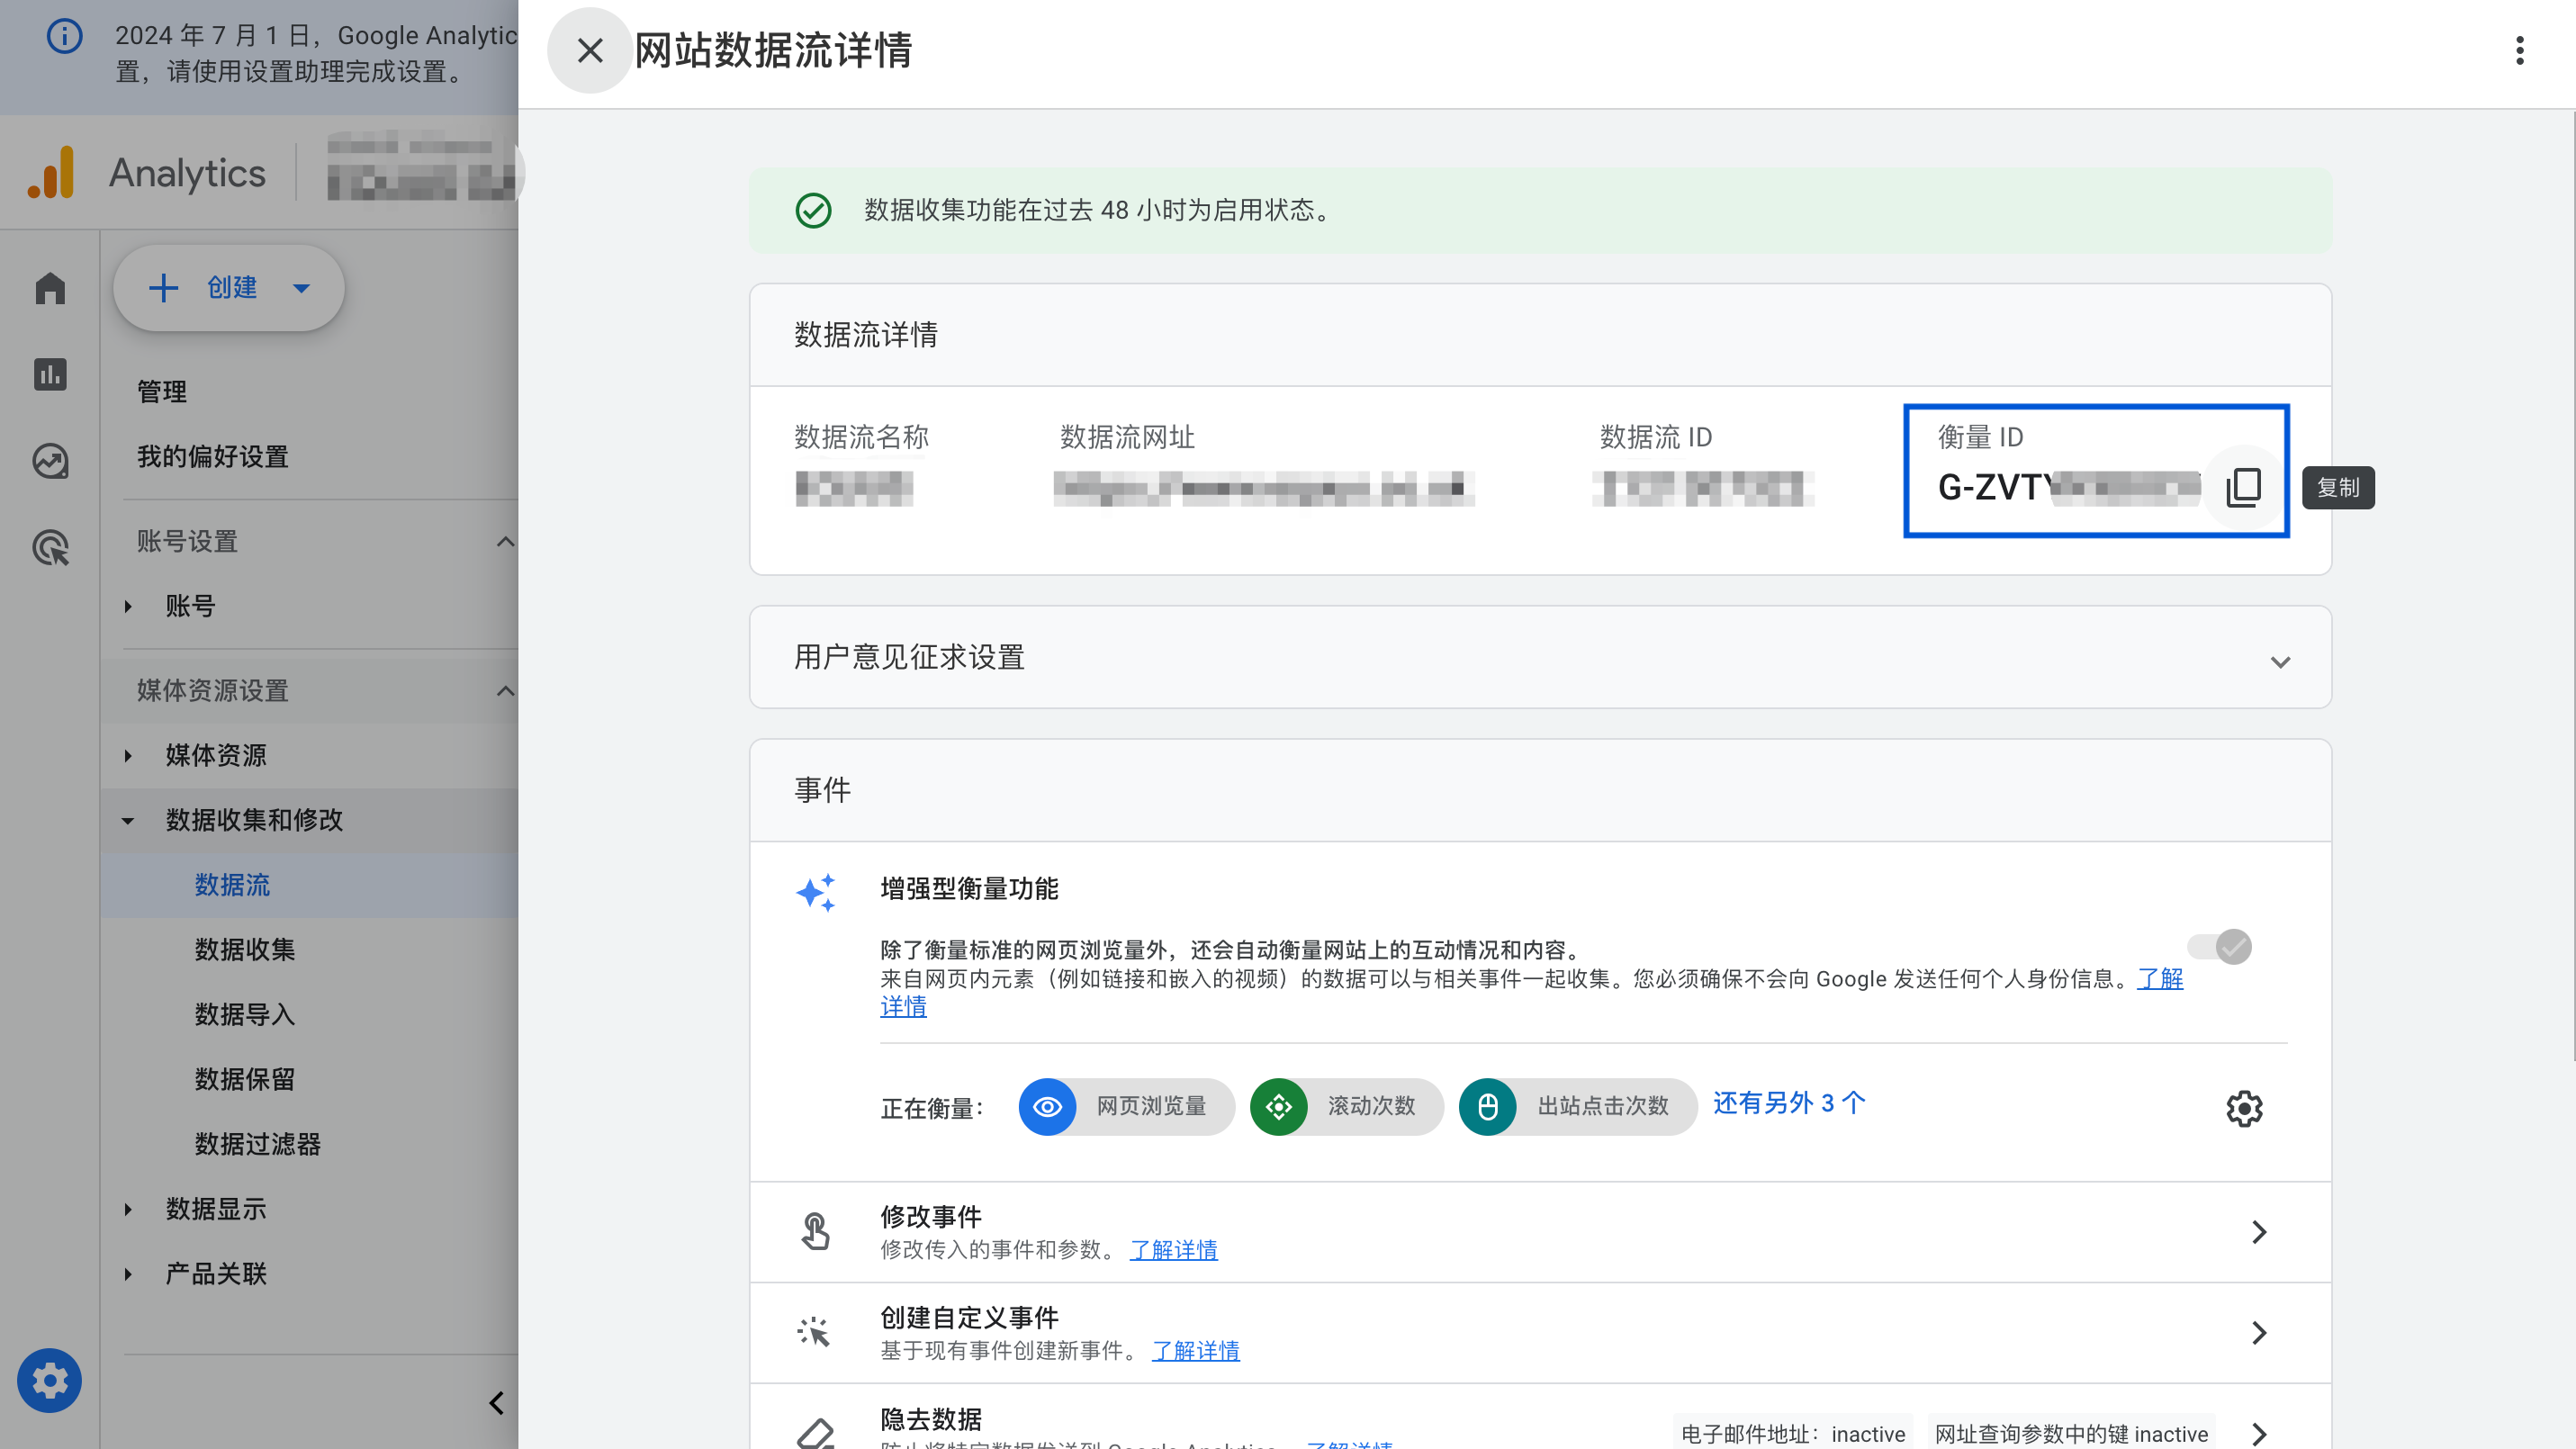Click the 电子邮件地址: inactive badge
The height and width of the screenshot is (1449, 2576).
pyautogui.click(x=1793, y=1434)
